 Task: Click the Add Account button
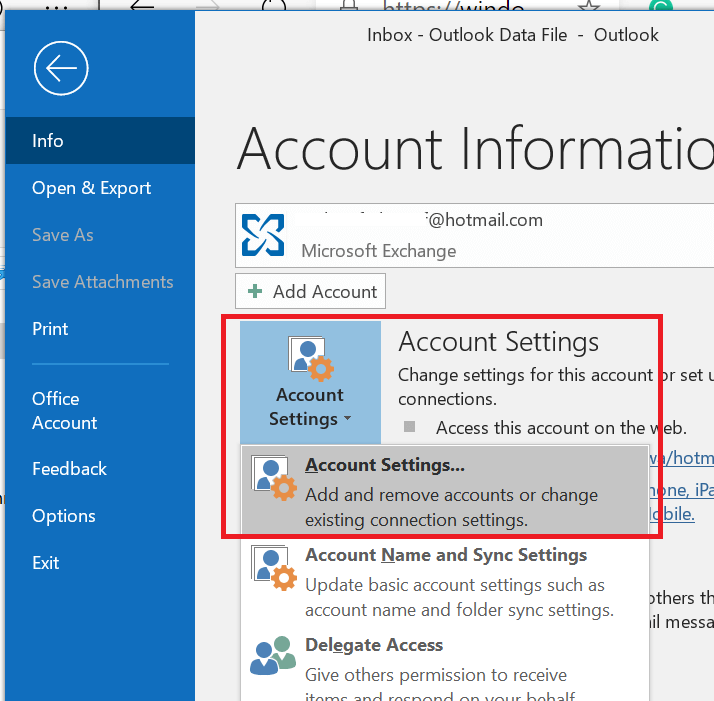311,291
